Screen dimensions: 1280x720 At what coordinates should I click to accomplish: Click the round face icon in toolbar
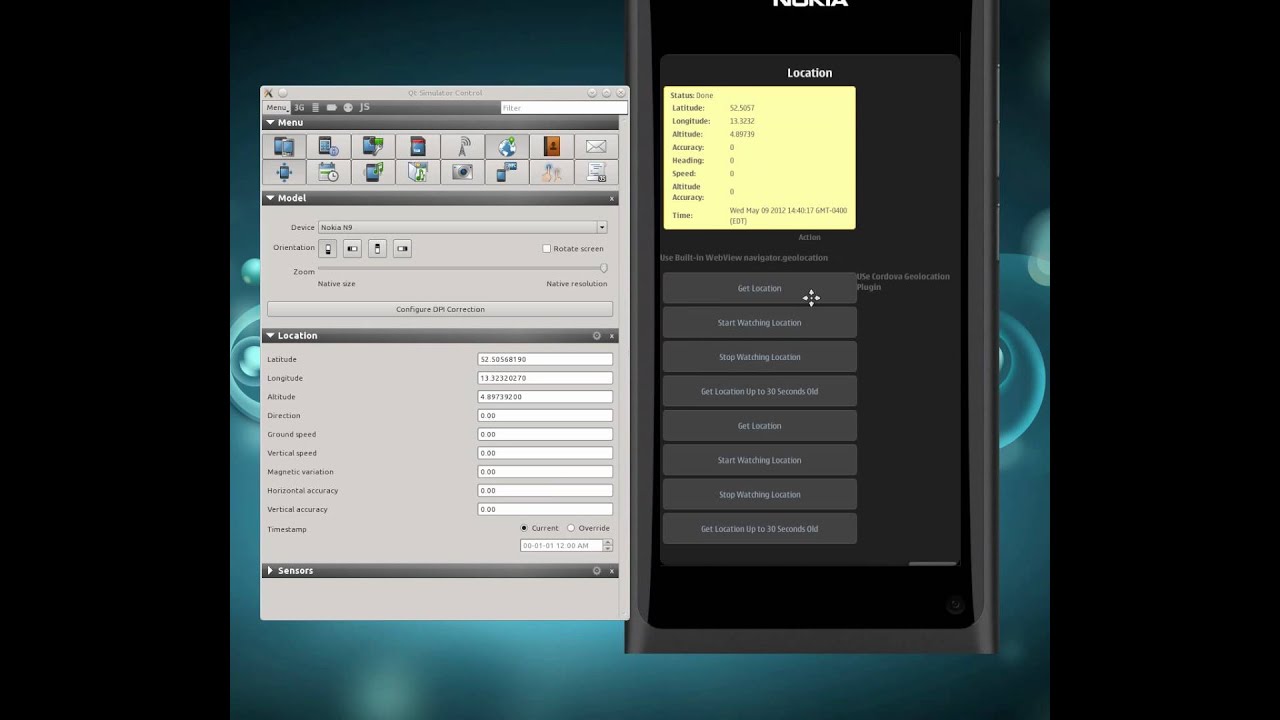point(348,107)
